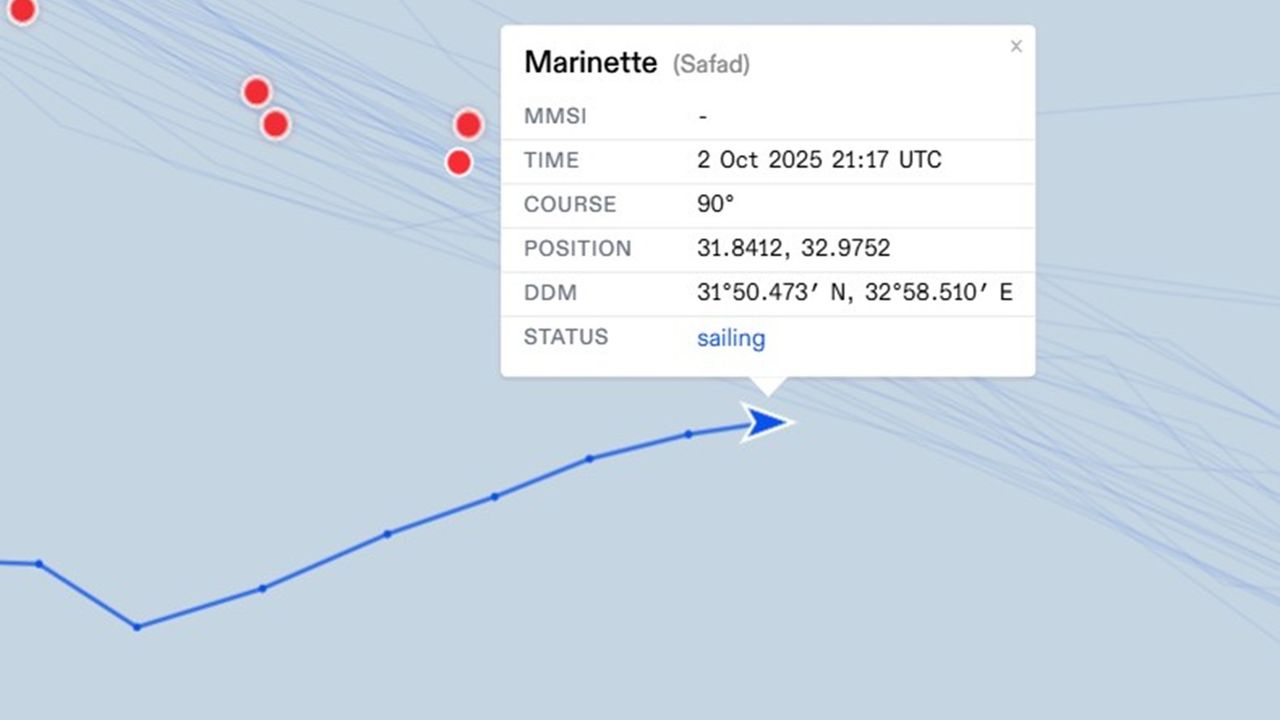Click the blue Marinette vessel arrow

[765, 422]
